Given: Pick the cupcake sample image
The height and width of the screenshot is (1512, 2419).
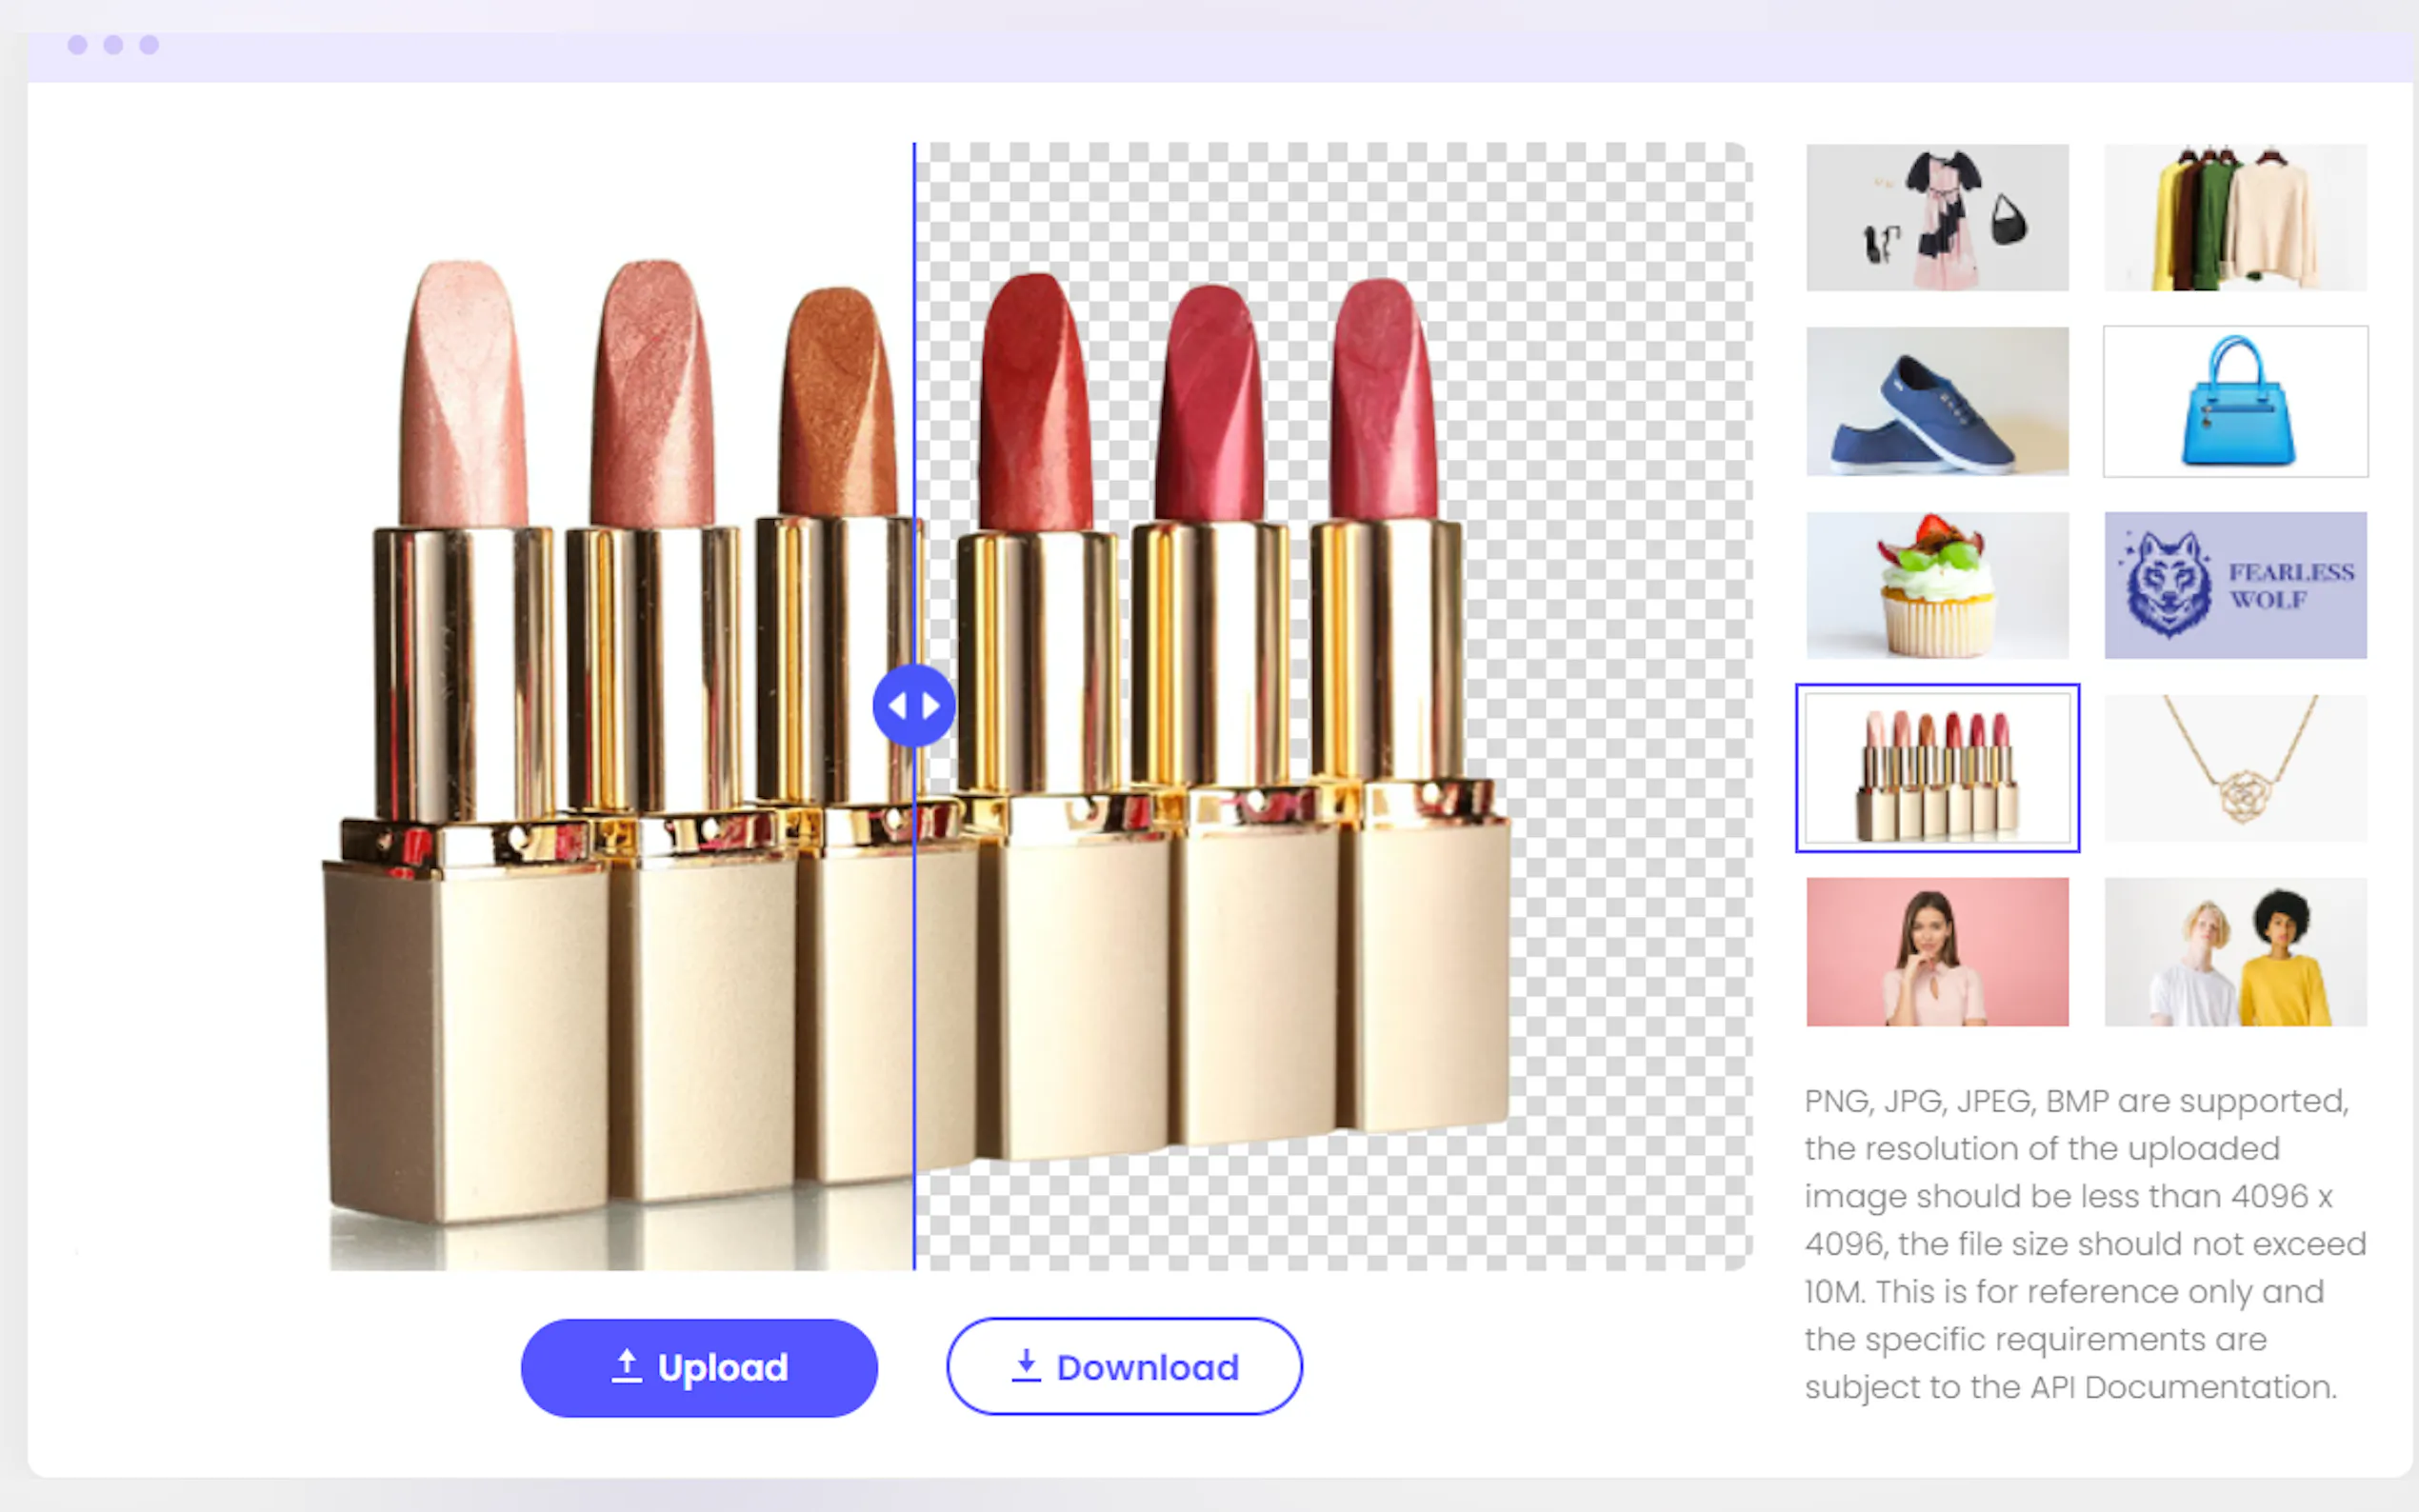Looking at the screenshot, I should [x=1937, y=585].
